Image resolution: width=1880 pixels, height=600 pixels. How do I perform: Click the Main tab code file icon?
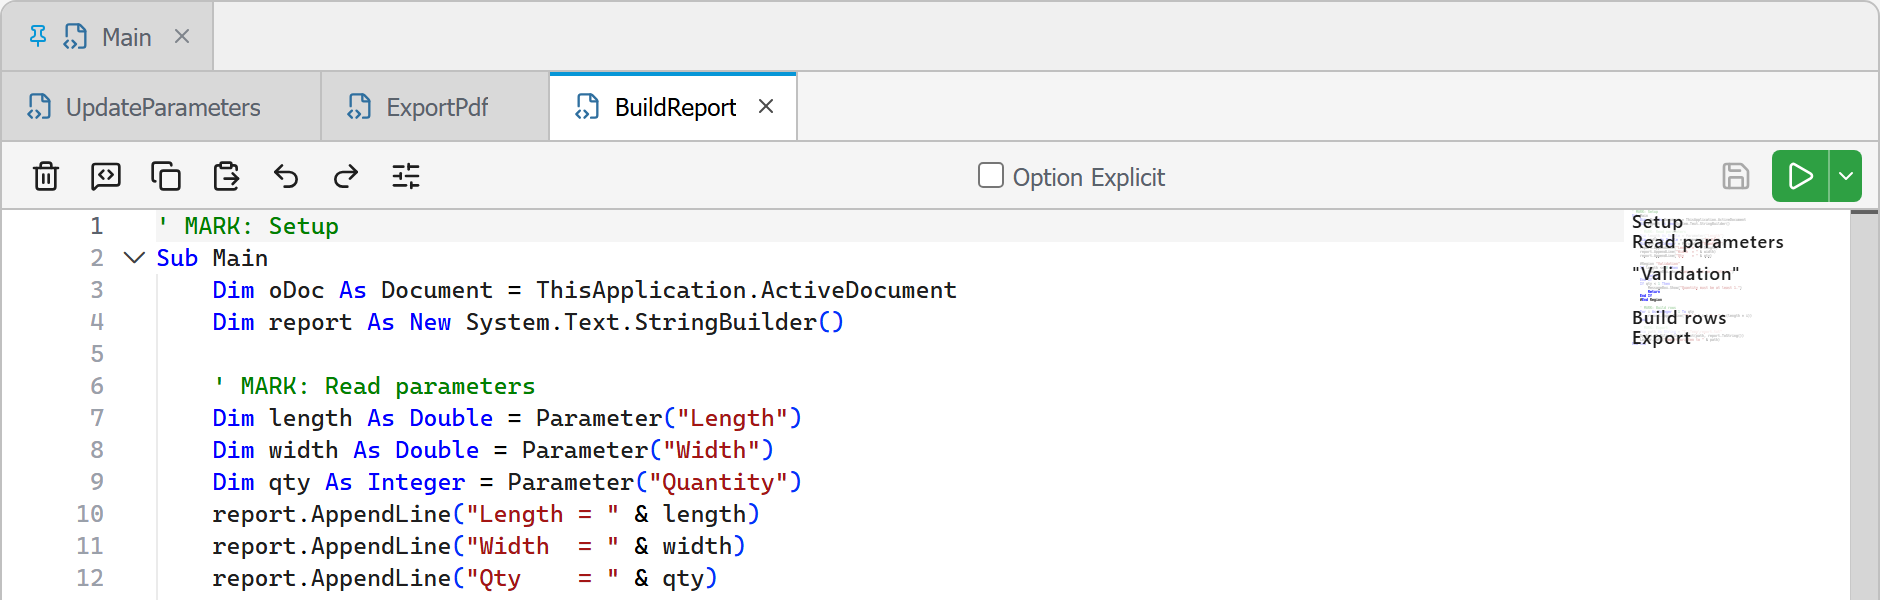pos(75,37)
